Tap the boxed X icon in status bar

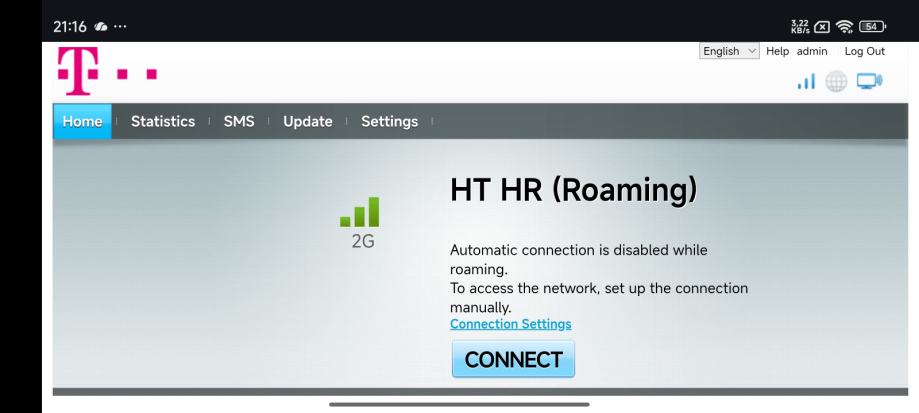pyautogui.click(x=822, y=26)
